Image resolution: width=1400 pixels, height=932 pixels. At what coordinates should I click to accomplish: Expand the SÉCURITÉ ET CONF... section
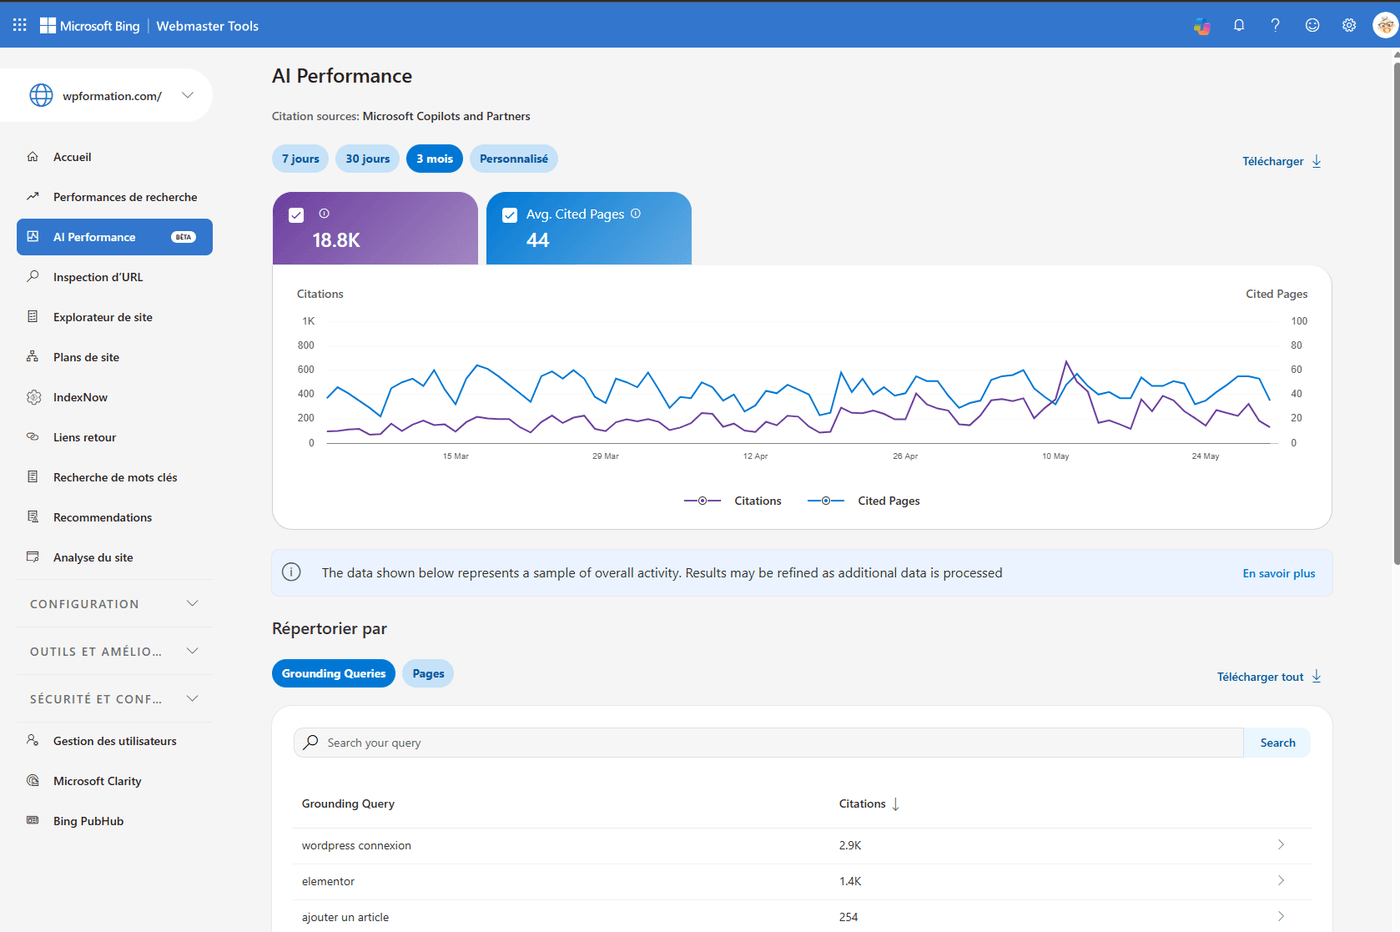[193, 699]
